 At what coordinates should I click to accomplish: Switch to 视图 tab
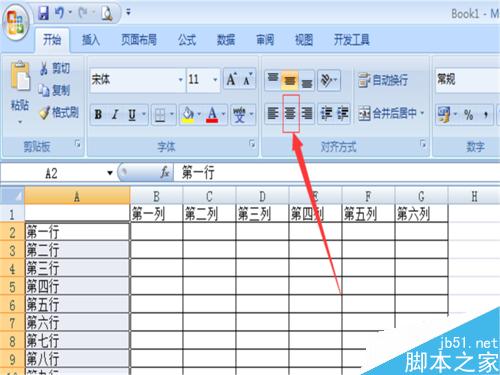click(x=304, y=40)
